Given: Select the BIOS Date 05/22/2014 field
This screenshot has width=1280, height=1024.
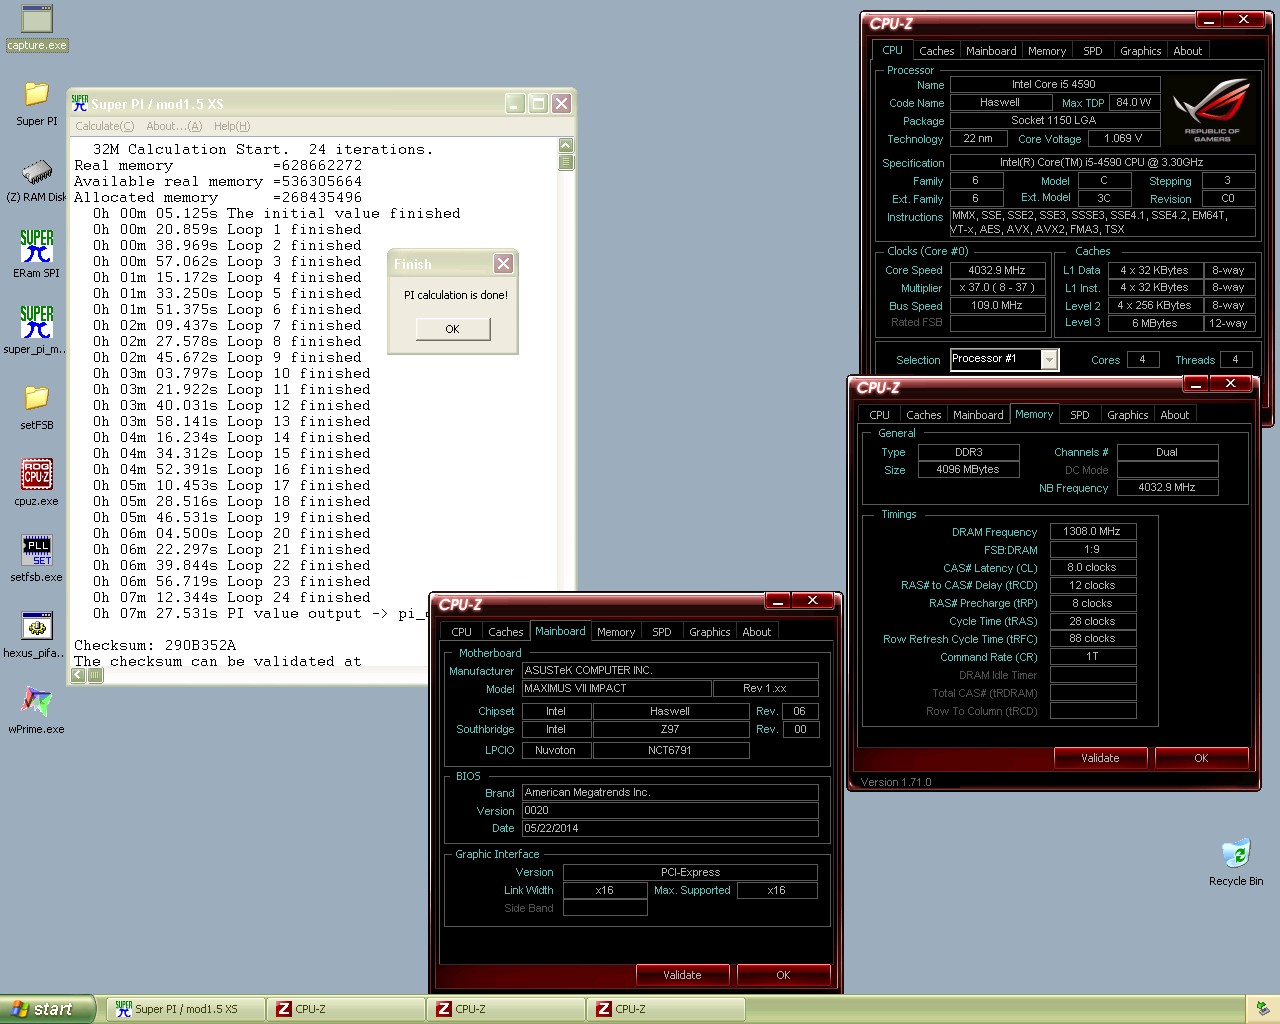Looking at the screenshot, I should [670, 828].
